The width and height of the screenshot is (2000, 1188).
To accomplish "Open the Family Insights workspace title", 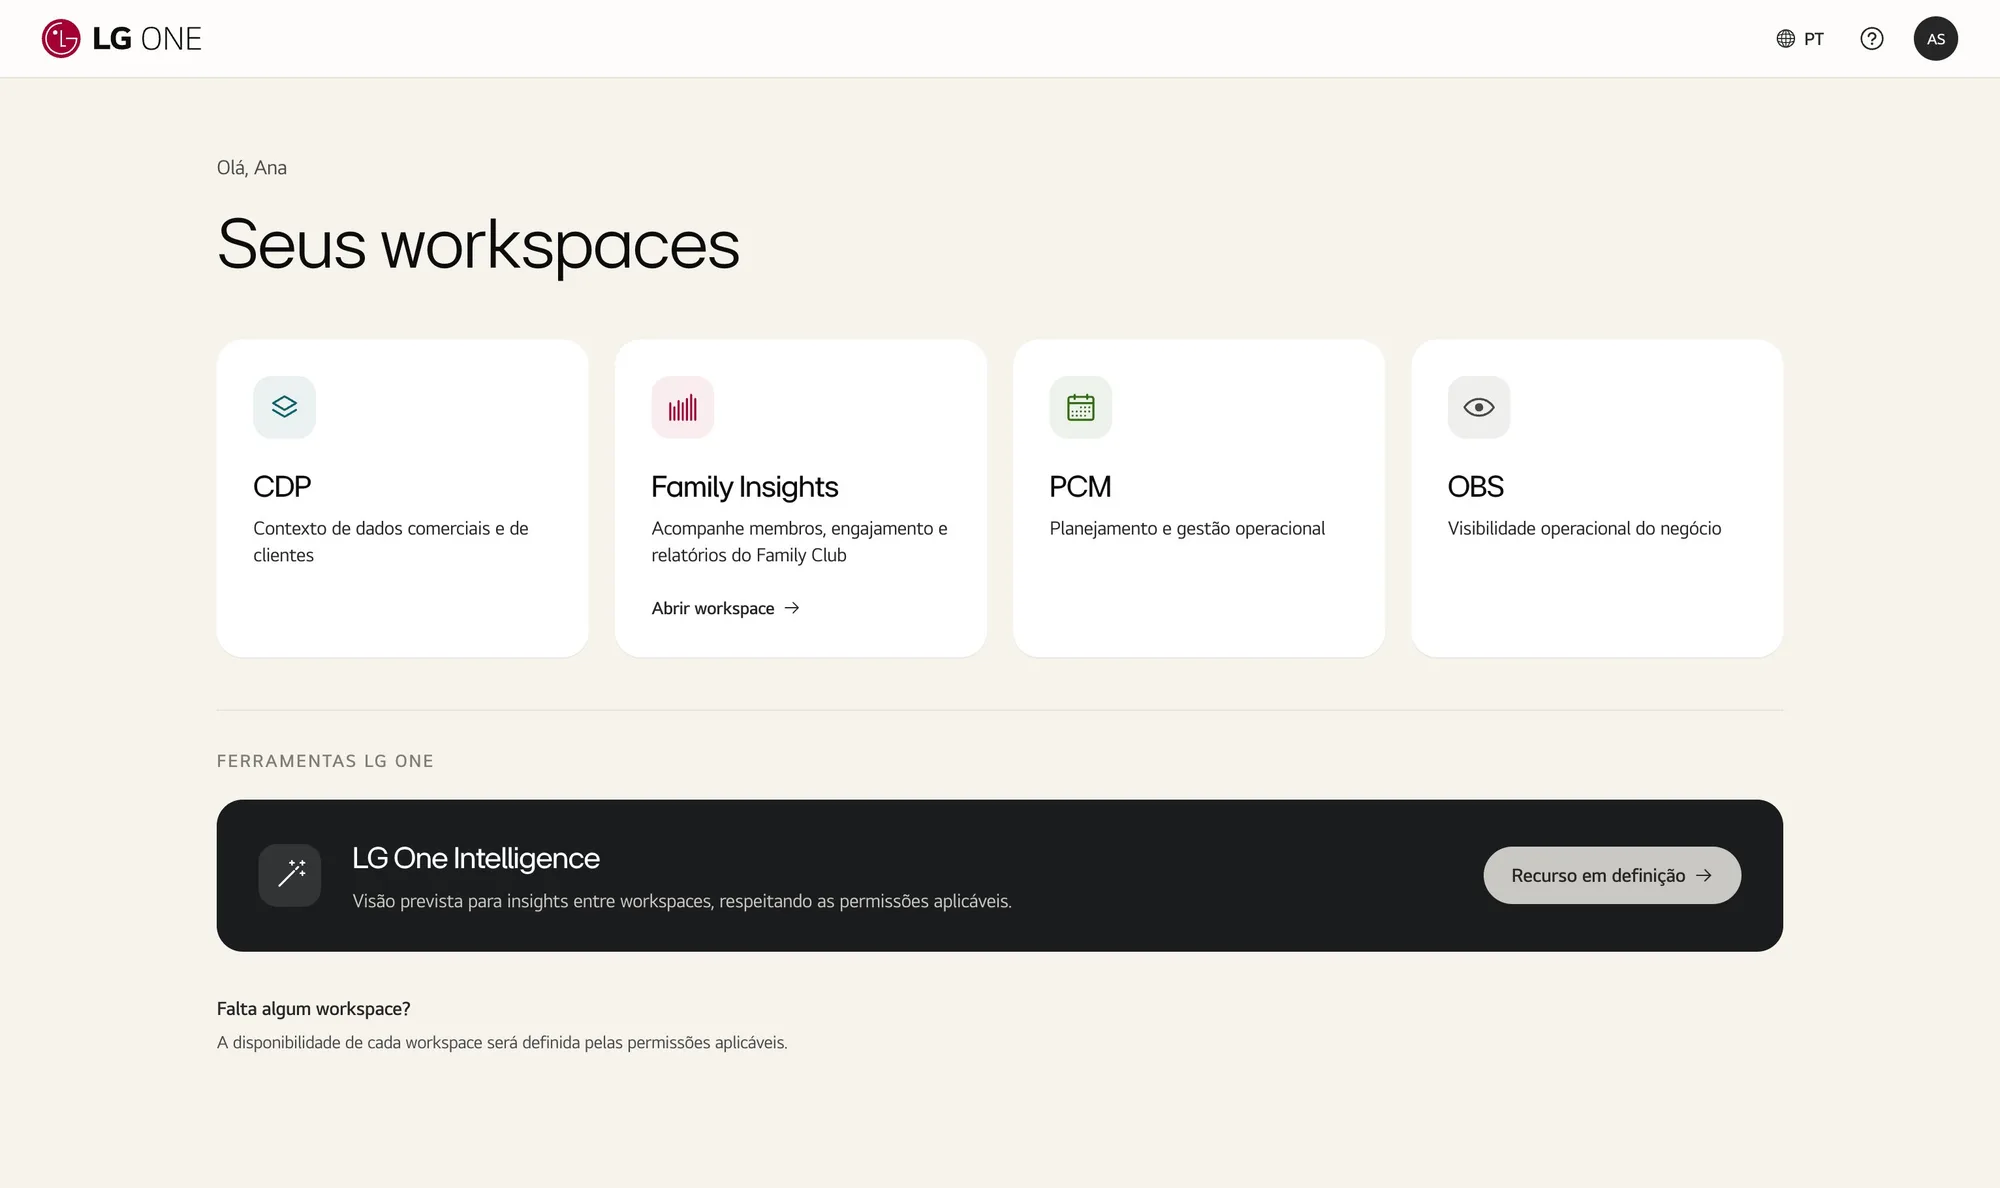I will point(744,487).
